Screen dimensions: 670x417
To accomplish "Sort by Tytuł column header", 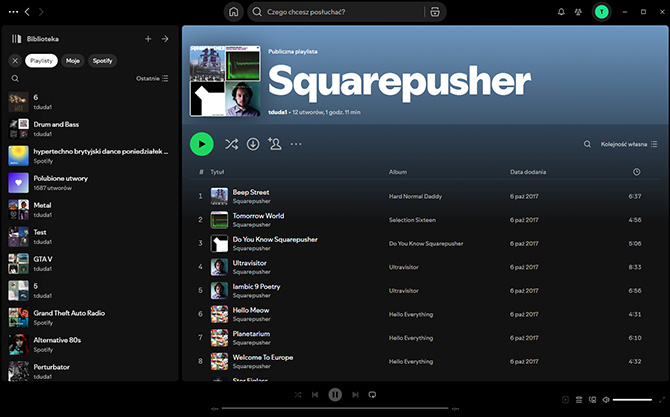I will (217, 172).
